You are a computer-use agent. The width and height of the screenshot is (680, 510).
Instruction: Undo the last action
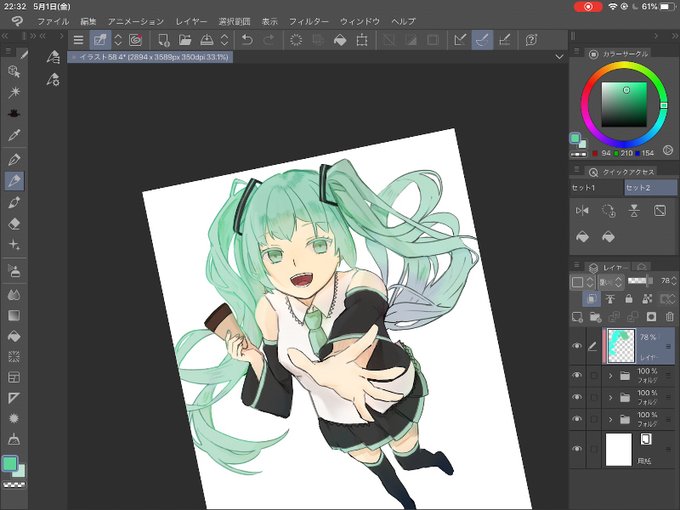pyautogui.click(x=247, y=40)
